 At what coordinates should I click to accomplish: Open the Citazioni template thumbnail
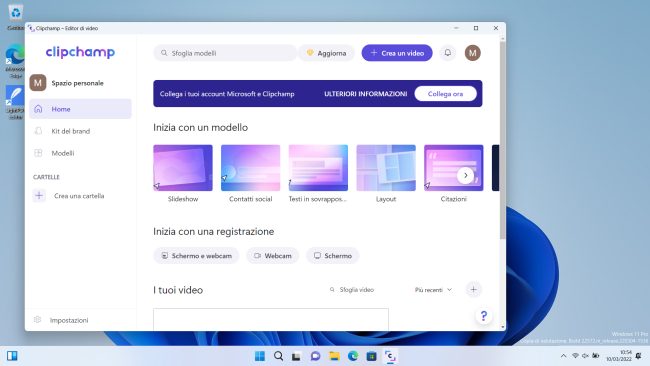pyautogui.click(x=454, y=168)
